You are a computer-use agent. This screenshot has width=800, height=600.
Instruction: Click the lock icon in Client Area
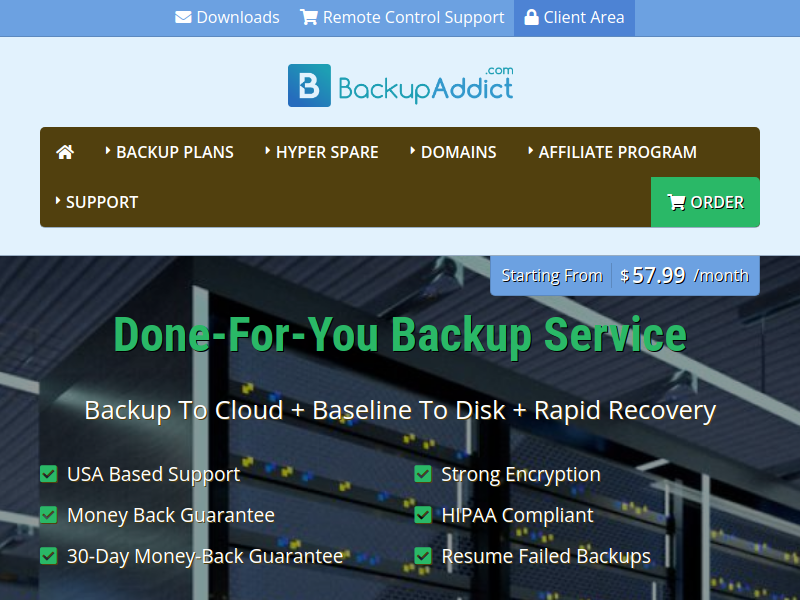(x=531, y=17)
